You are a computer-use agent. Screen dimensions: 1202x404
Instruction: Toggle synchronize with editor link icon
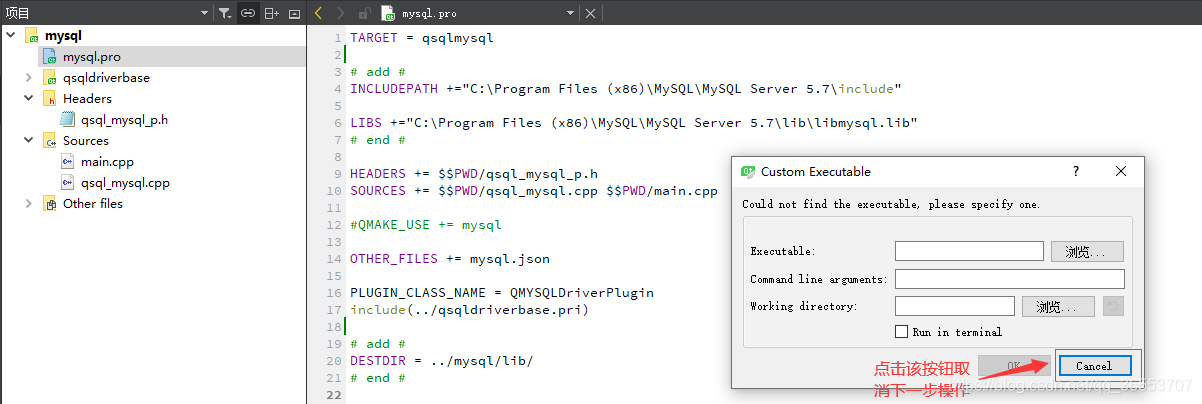click(x=248, y=13)
